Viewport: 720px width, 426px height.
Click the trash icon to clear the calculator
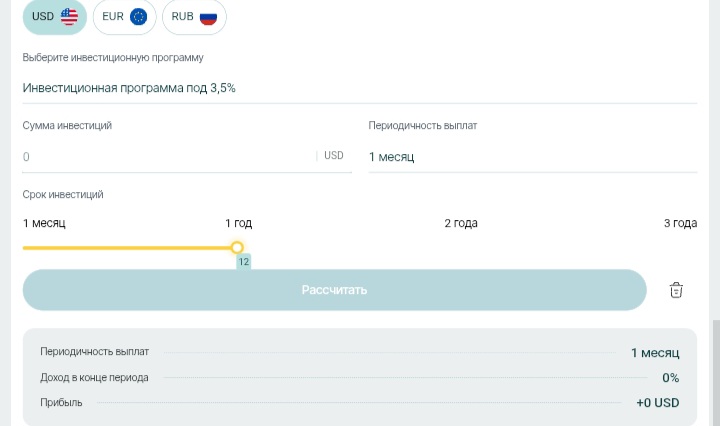(x=676, y=290)
